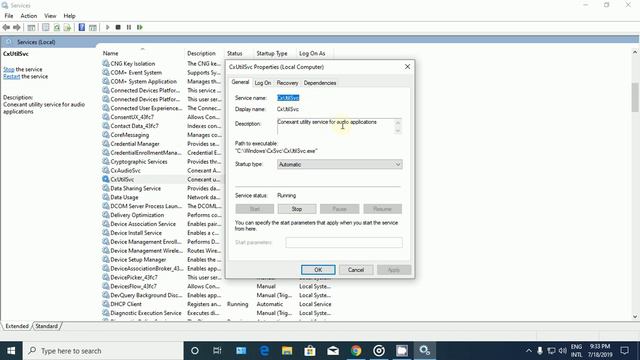Open the Startup type dropdown
The width and height of the screenshot is (640, 360).
point(340,164)
